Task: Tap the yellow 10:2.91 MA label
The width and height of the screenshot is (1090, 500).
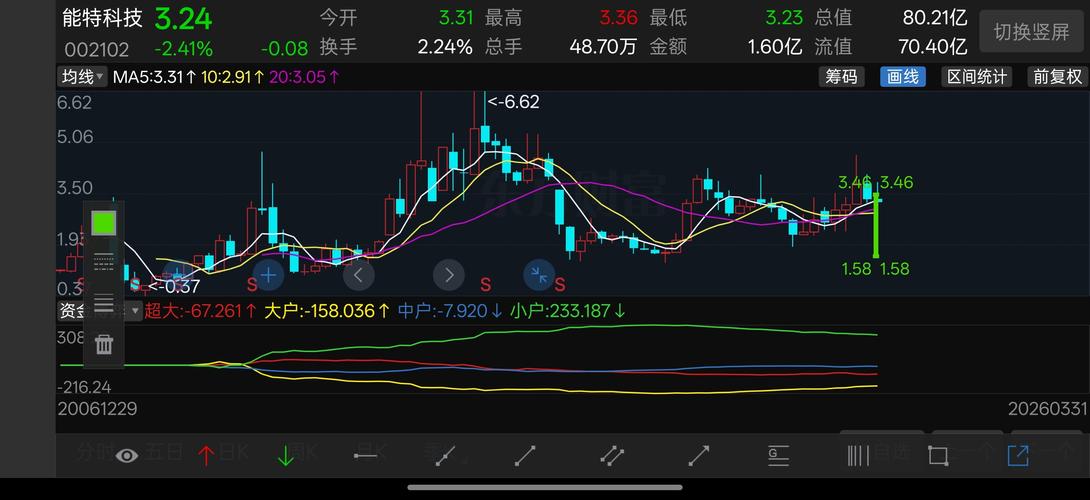Action: pyautogui.click(x=233, y=76)
